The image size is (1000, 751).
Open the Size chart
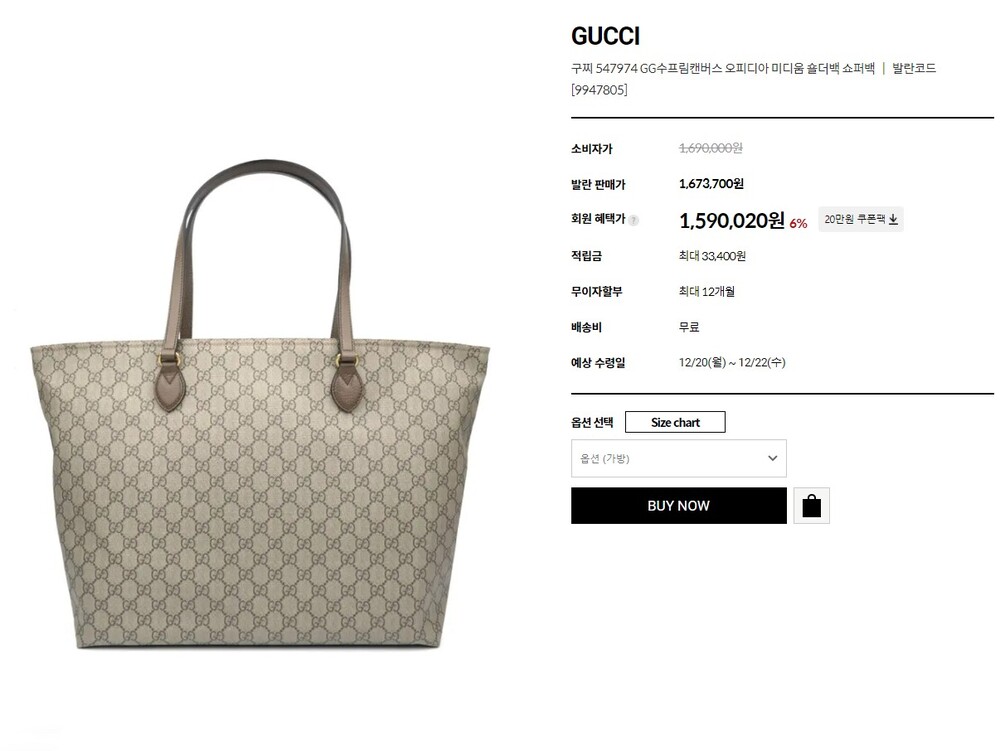pyautogui.click(x=675, y=422)
